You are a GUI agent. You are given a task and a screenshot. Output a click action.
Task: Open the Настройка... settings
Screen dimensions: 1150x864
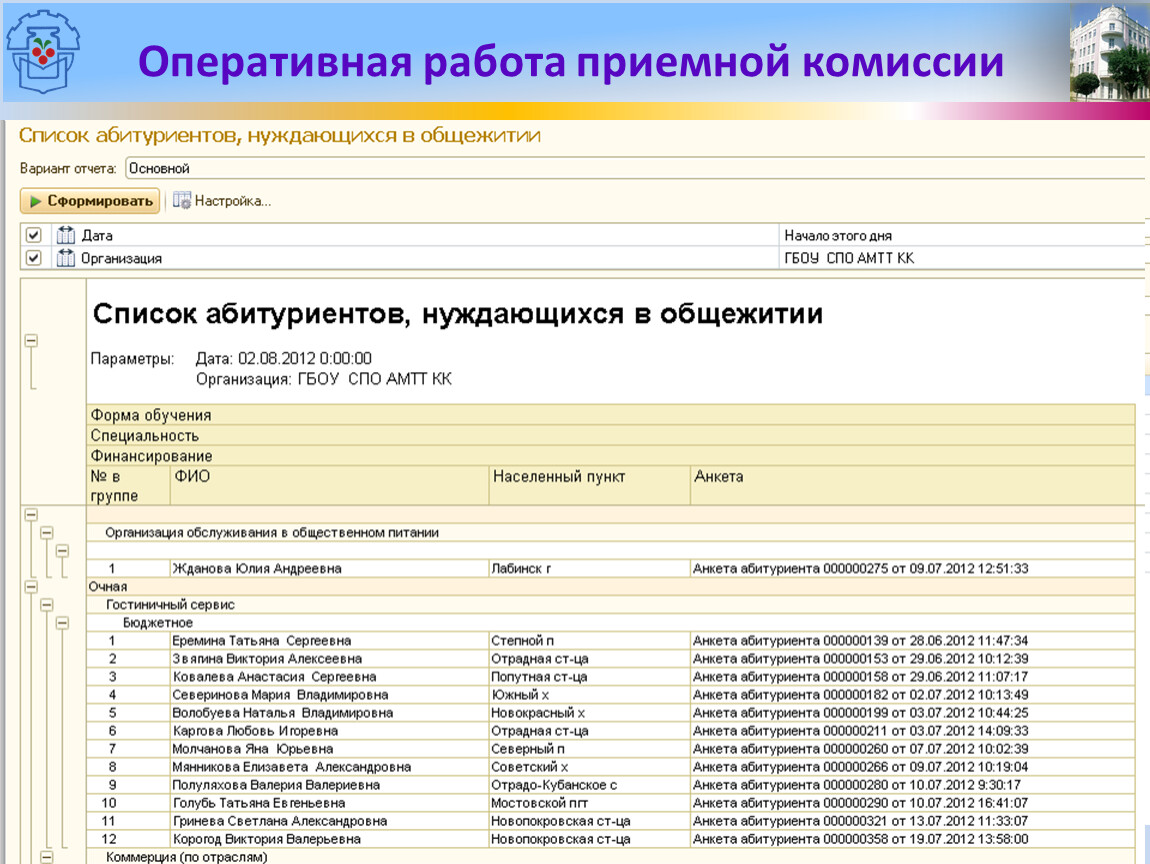point(232,201)
